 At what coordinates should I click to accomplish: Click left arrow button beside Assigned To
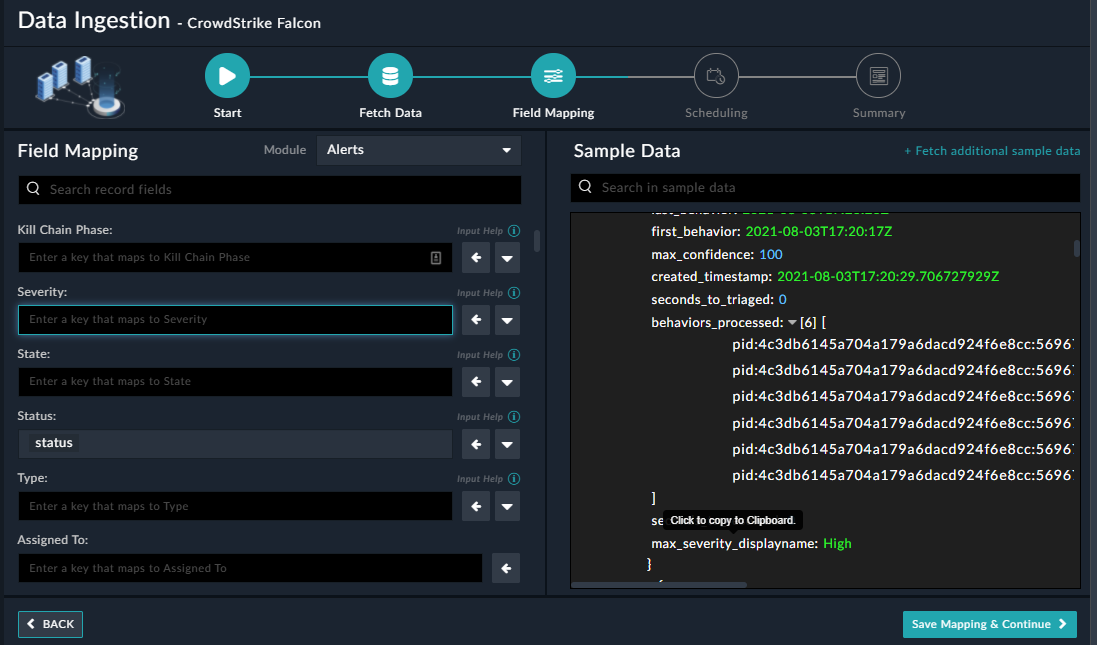click(x=506, y=568)
